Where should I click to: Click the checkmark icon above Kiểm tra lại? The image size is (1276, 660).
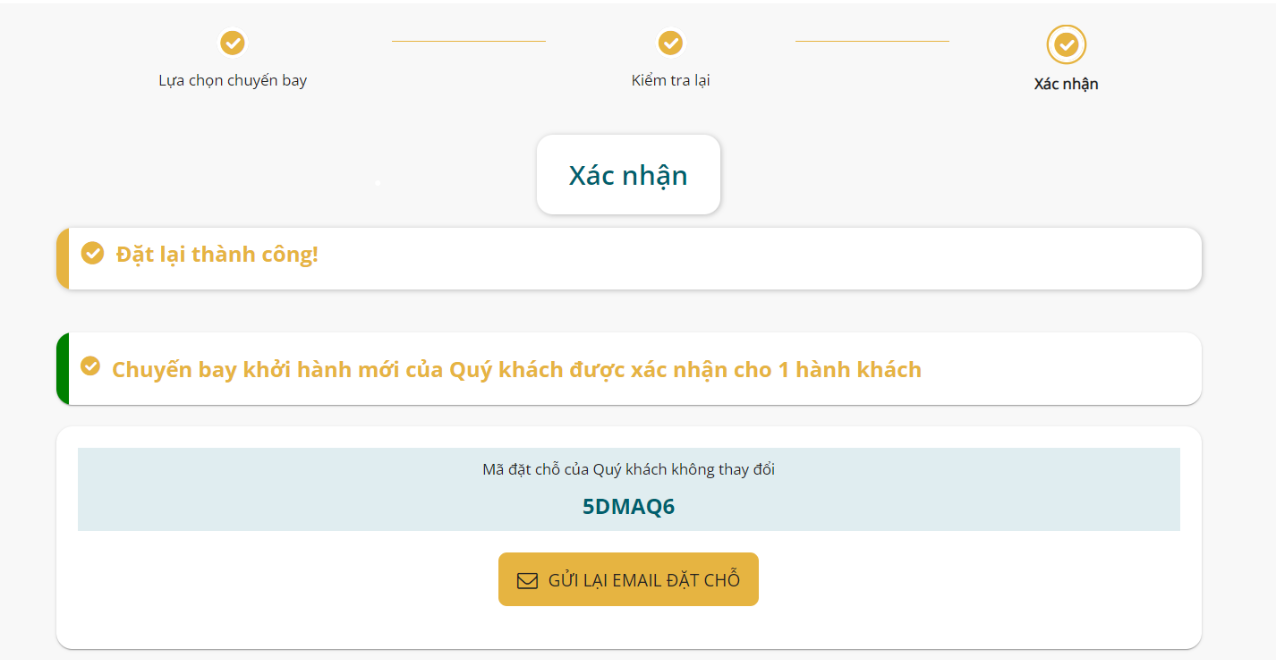point(670,44)
